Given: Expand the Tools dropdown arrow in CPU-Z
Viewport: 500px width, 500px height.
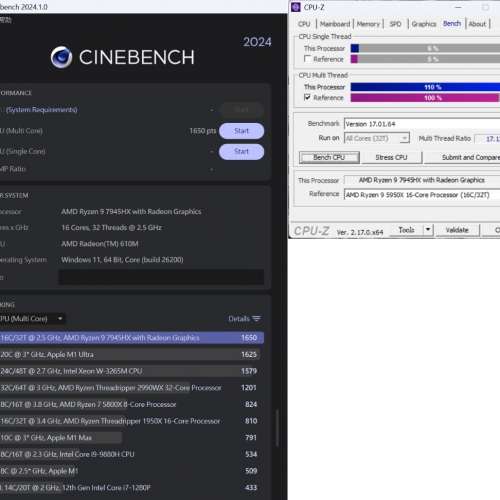Looking at the screenshot, I should coord(428,230).
